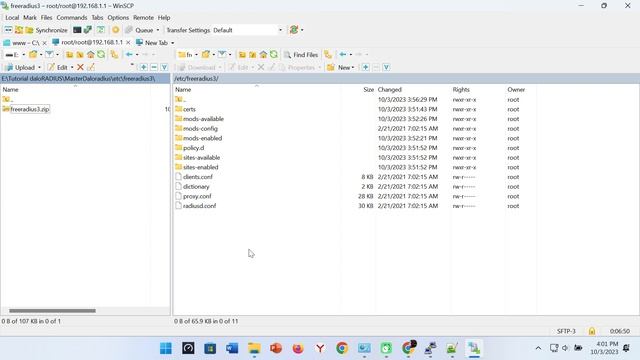Go to remote root directory icon
This screenshot has width=640, height=360.
253,55
